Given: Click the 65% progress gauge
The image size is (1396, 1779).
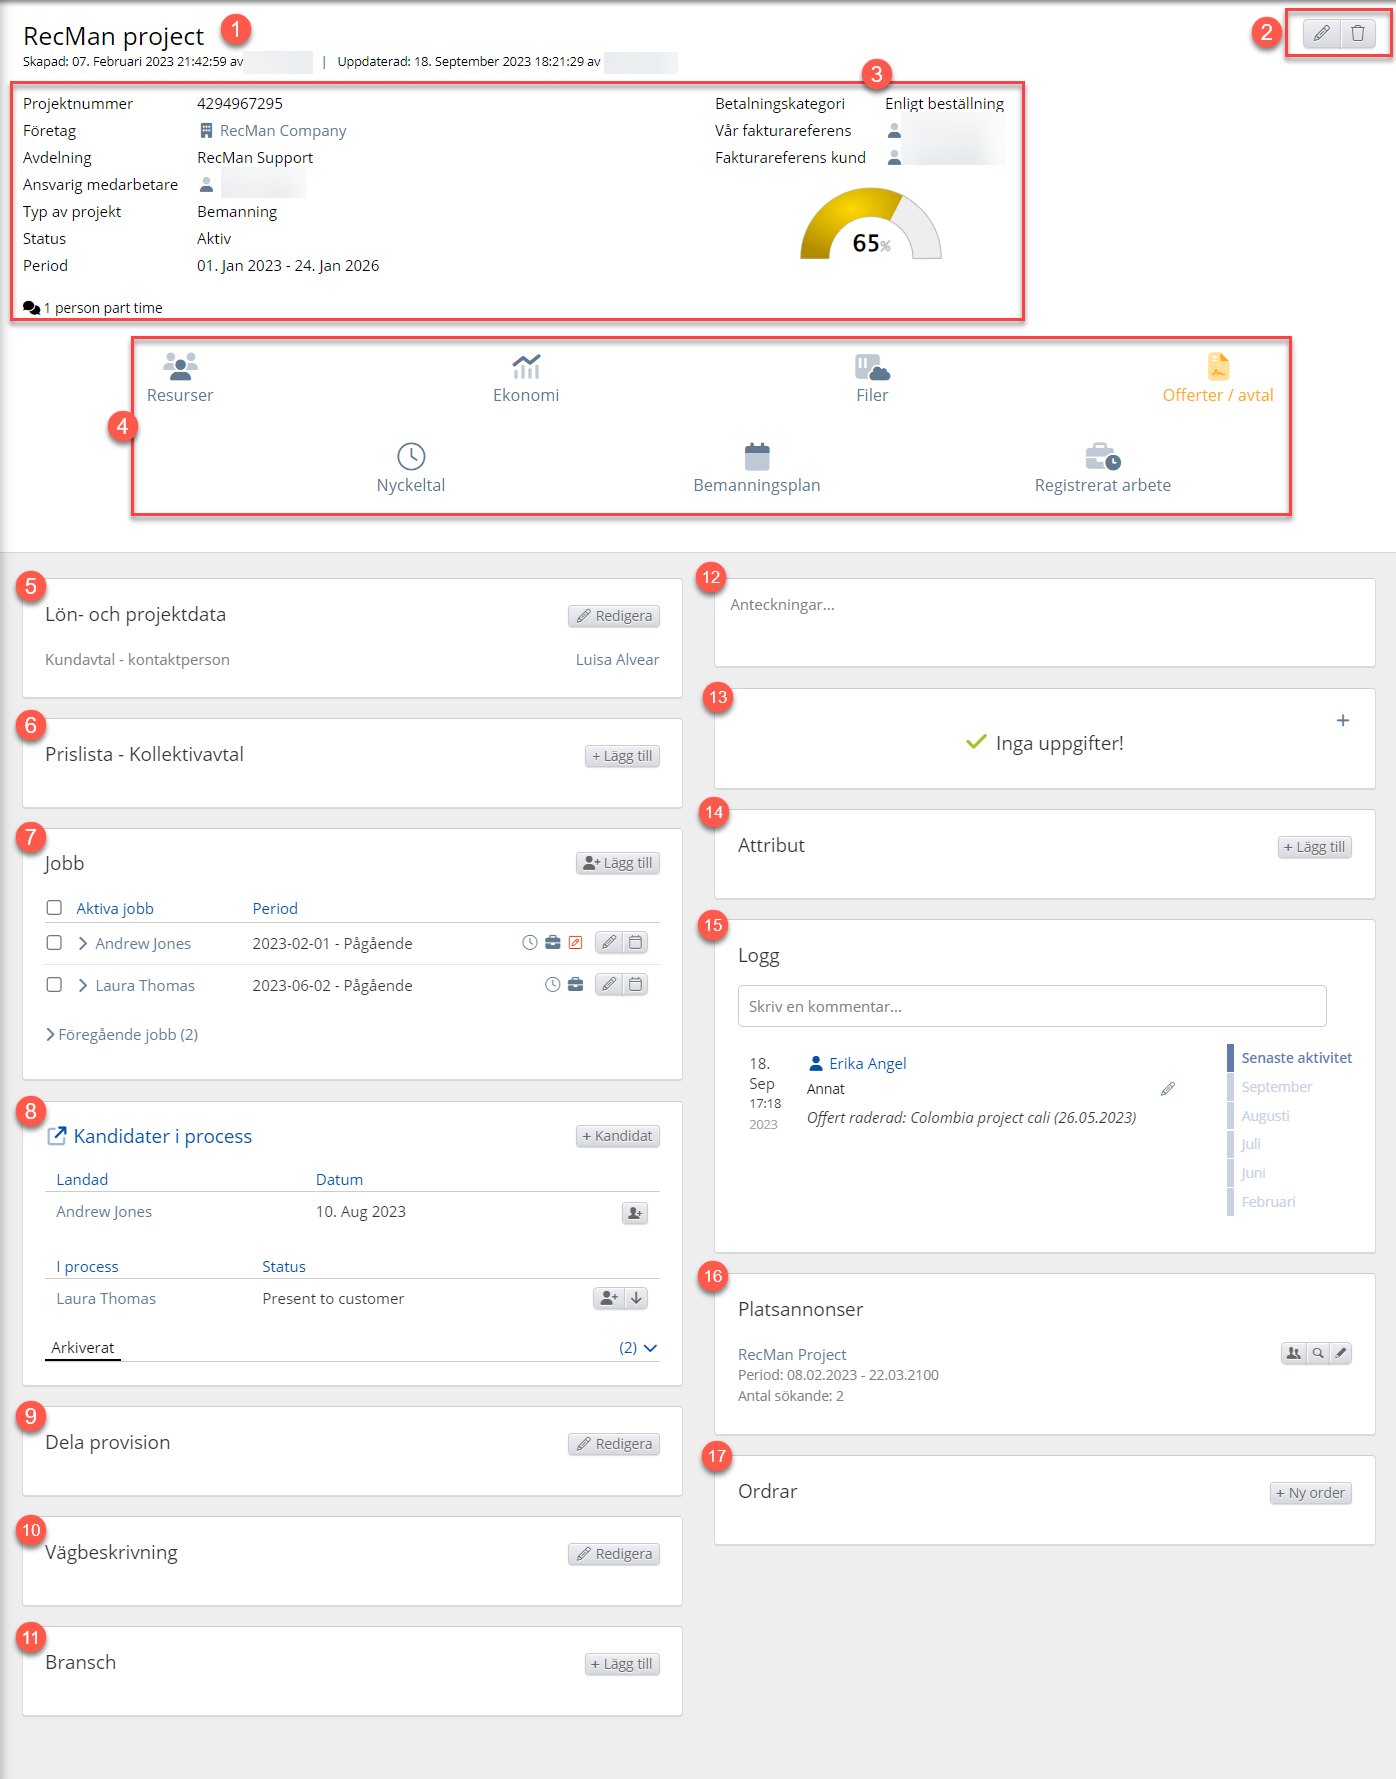Looking at the screenshot, I should 871,225.
